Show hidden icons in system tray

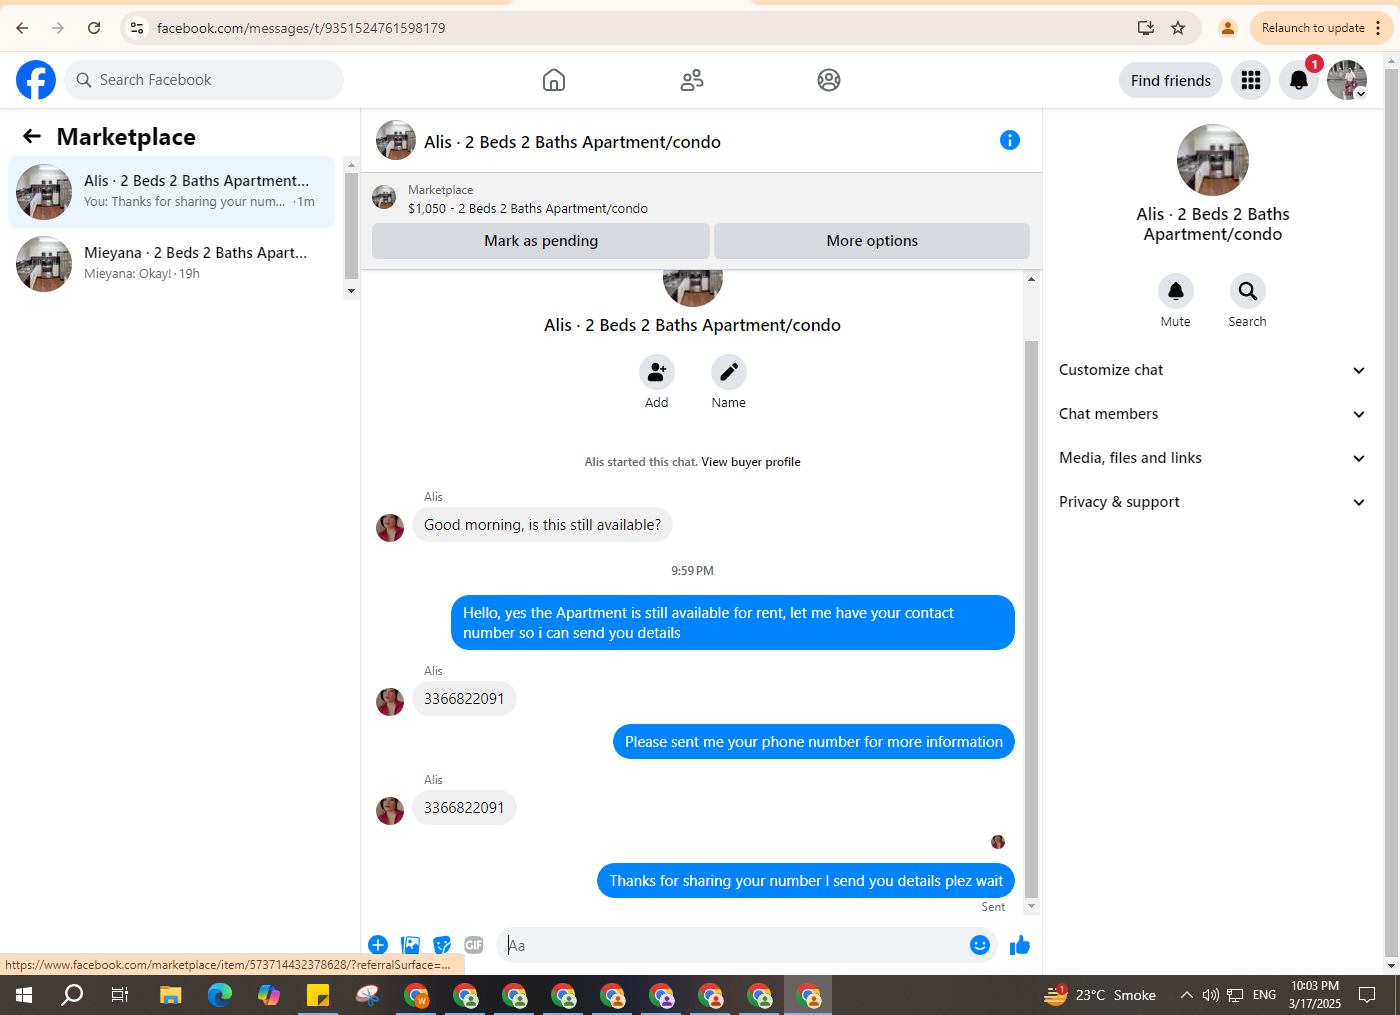[x=1187, y=995]
